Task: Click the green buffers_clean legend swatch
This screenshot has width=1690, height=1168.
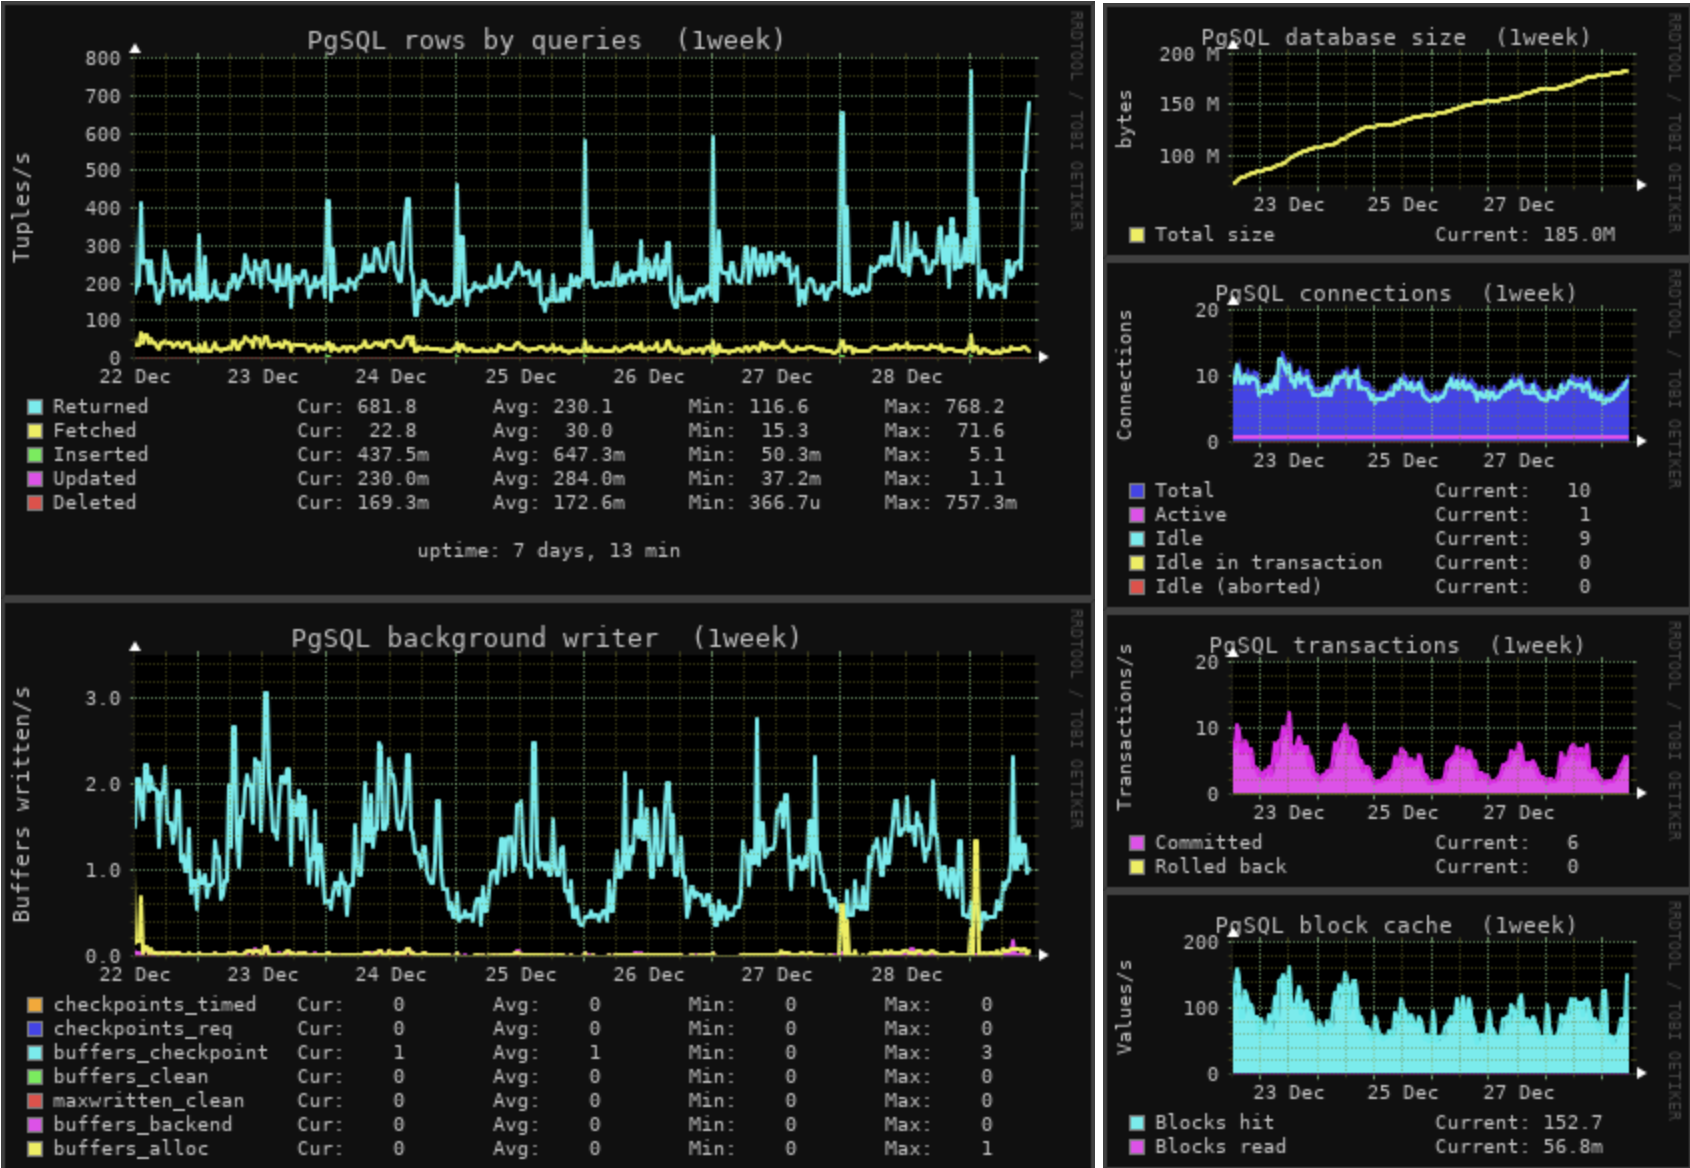Action: pyautogui.click(x=35, y=1077)
